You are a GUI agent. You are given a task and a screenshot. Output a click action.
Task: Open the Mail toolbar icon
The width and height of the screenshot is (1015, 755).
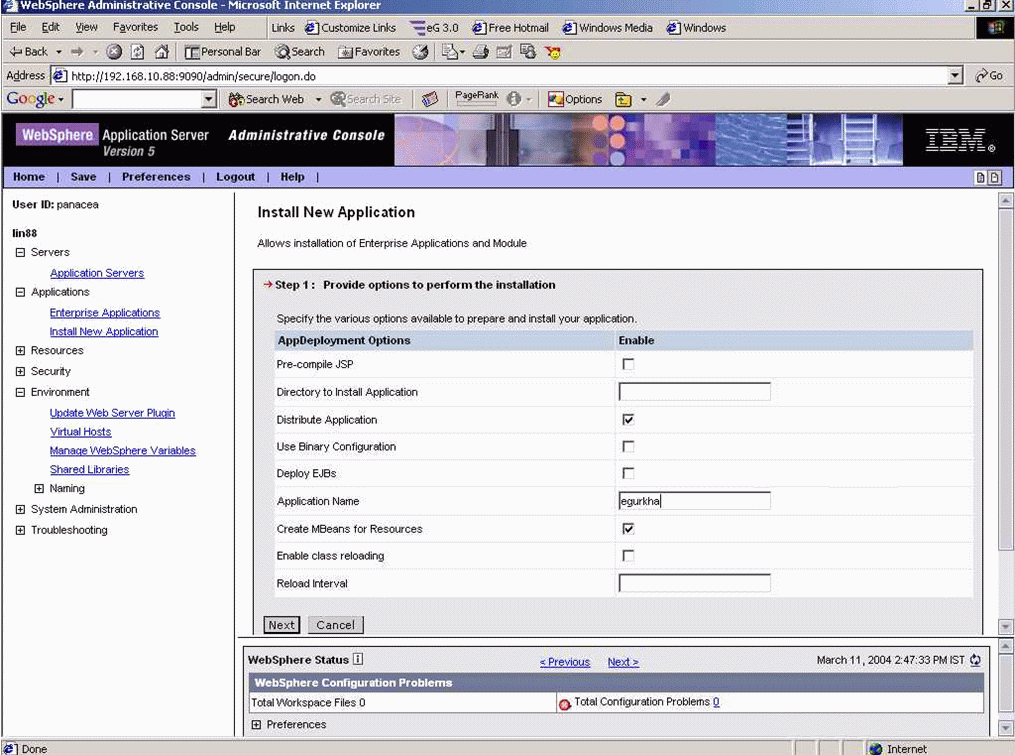click(452, 52)
